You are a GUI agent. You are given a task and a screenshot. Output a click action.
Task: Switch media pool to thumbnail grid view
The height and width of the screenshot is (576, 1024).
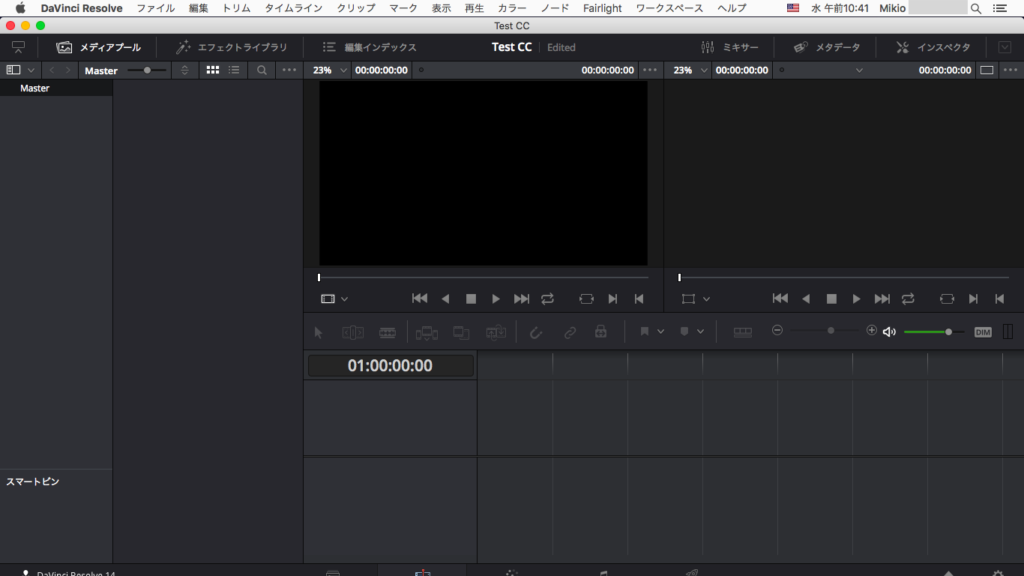(212, 71)
